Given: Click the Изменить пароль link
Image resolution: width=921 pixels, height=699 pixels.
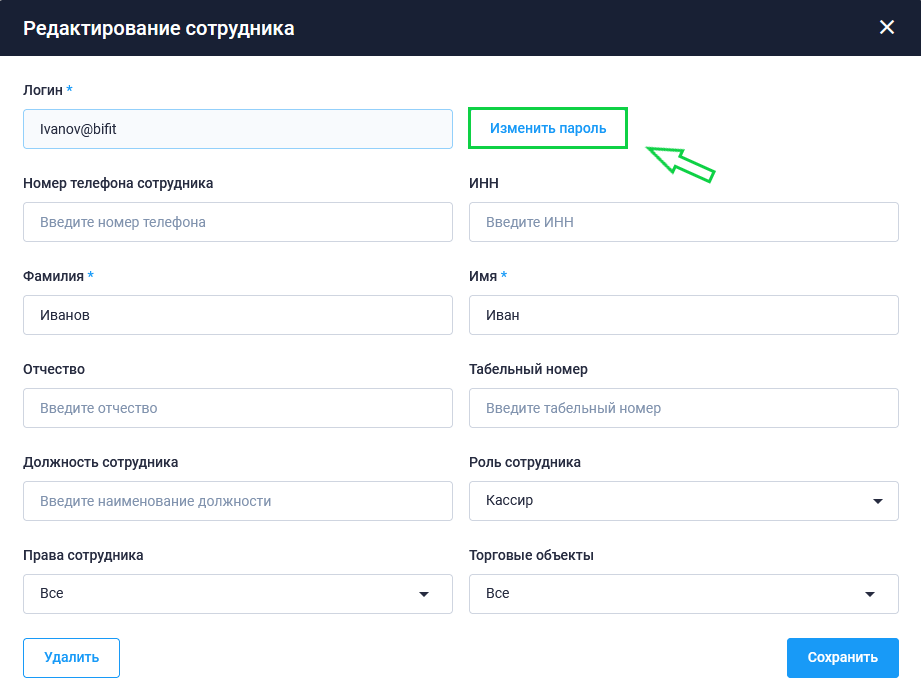Looking at the screenshot, I should (547, 128).
